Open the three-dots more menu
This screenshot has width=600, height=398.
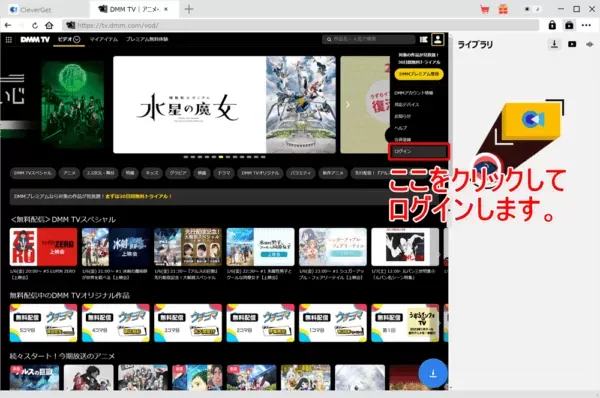586,25
